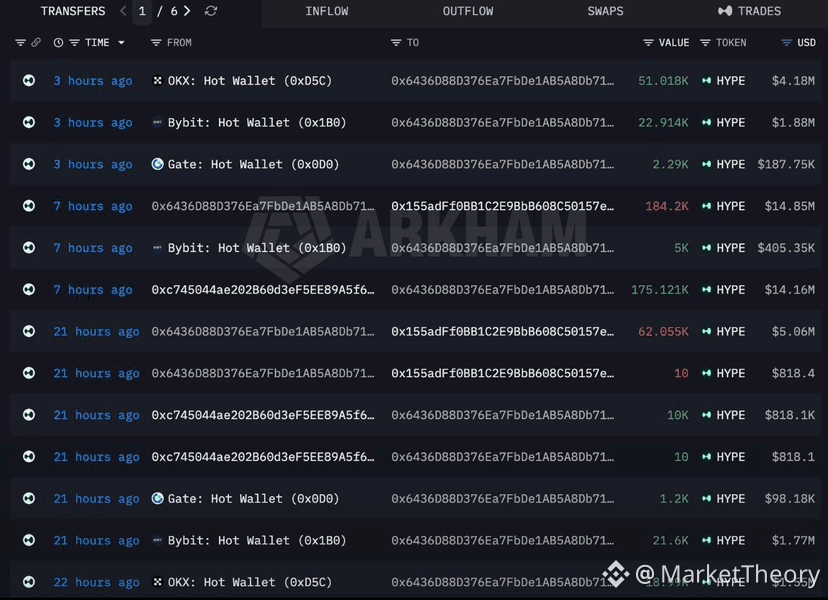
Task: Click the refresh transfers icon
Action: [x=211, y=11]
